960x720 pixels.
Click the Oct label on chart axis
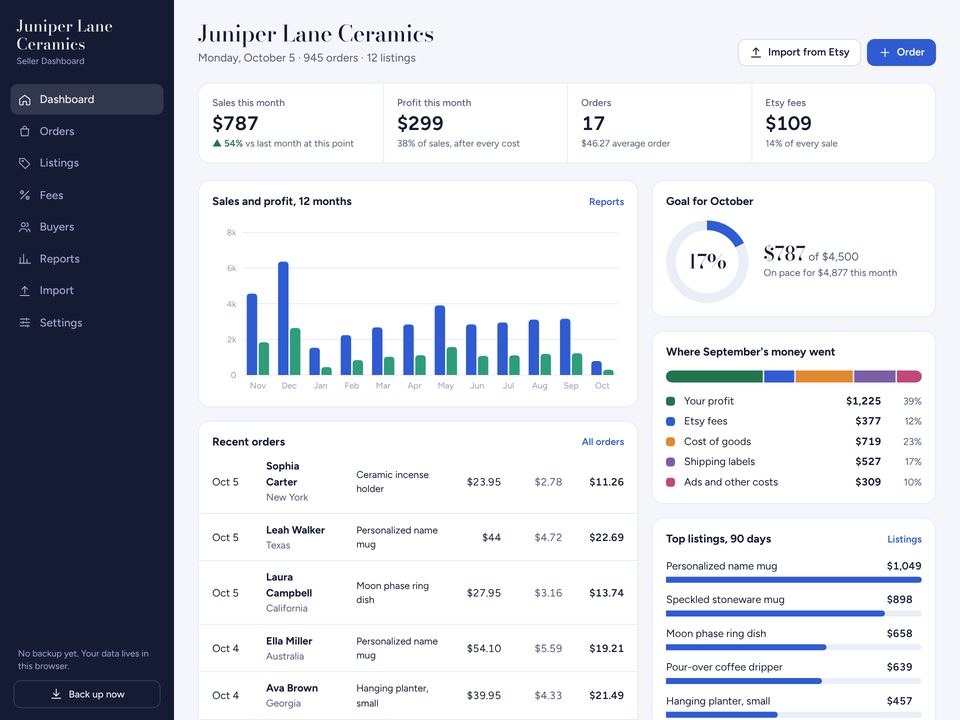coord(602,386)
